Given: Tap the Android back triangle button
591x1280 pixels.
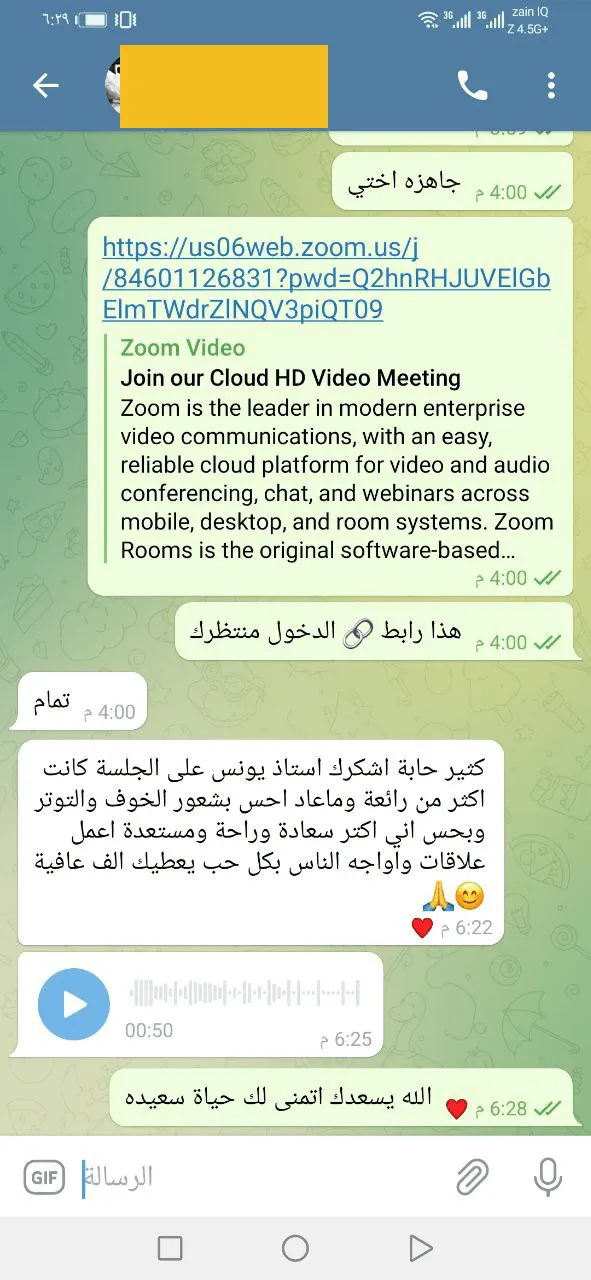Looking at the screenshot, I should point(420,1248).
